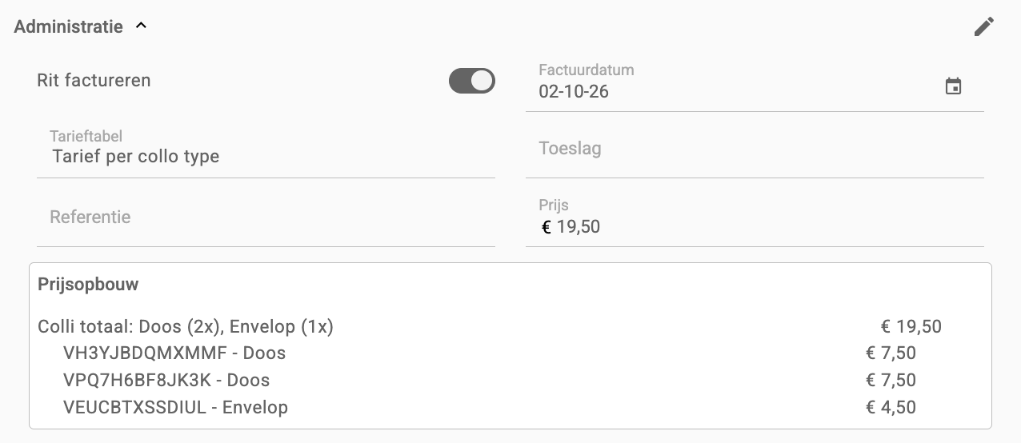Click the Referentie input field
The width and height of the screenshot is (1021, 443).
click(266, 219)
